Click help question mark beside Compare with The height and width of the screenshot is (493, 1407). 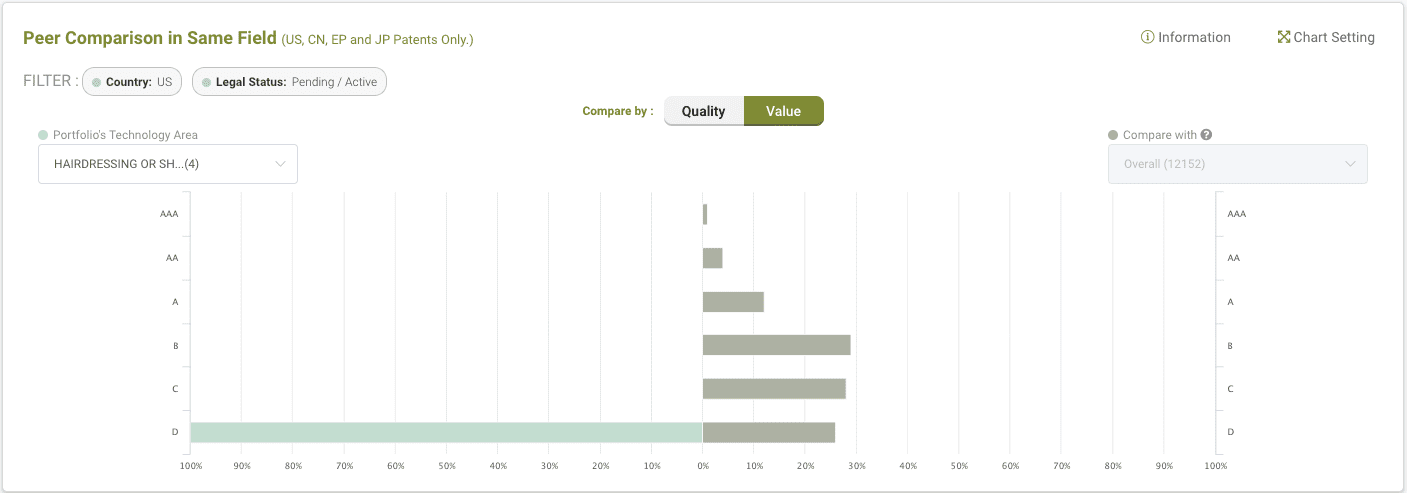tap(1206, 135)
